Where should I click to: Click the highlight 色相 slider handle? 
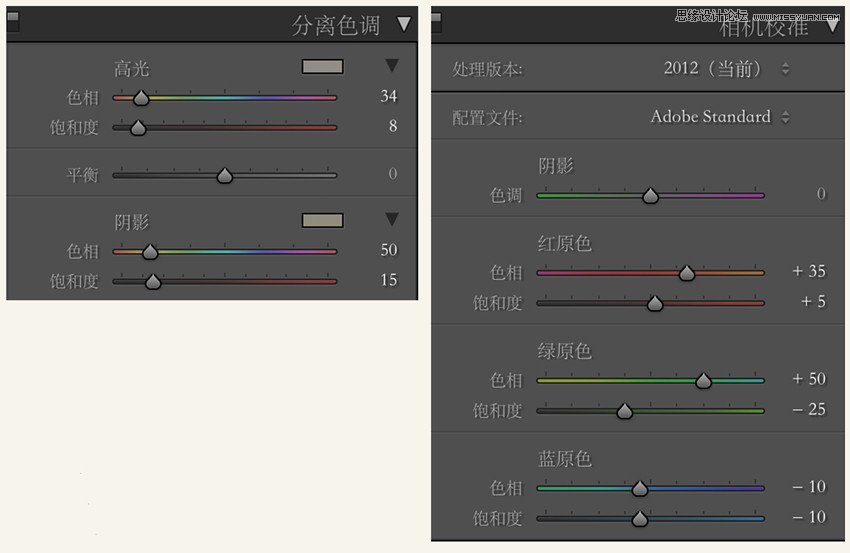(141, 98)
